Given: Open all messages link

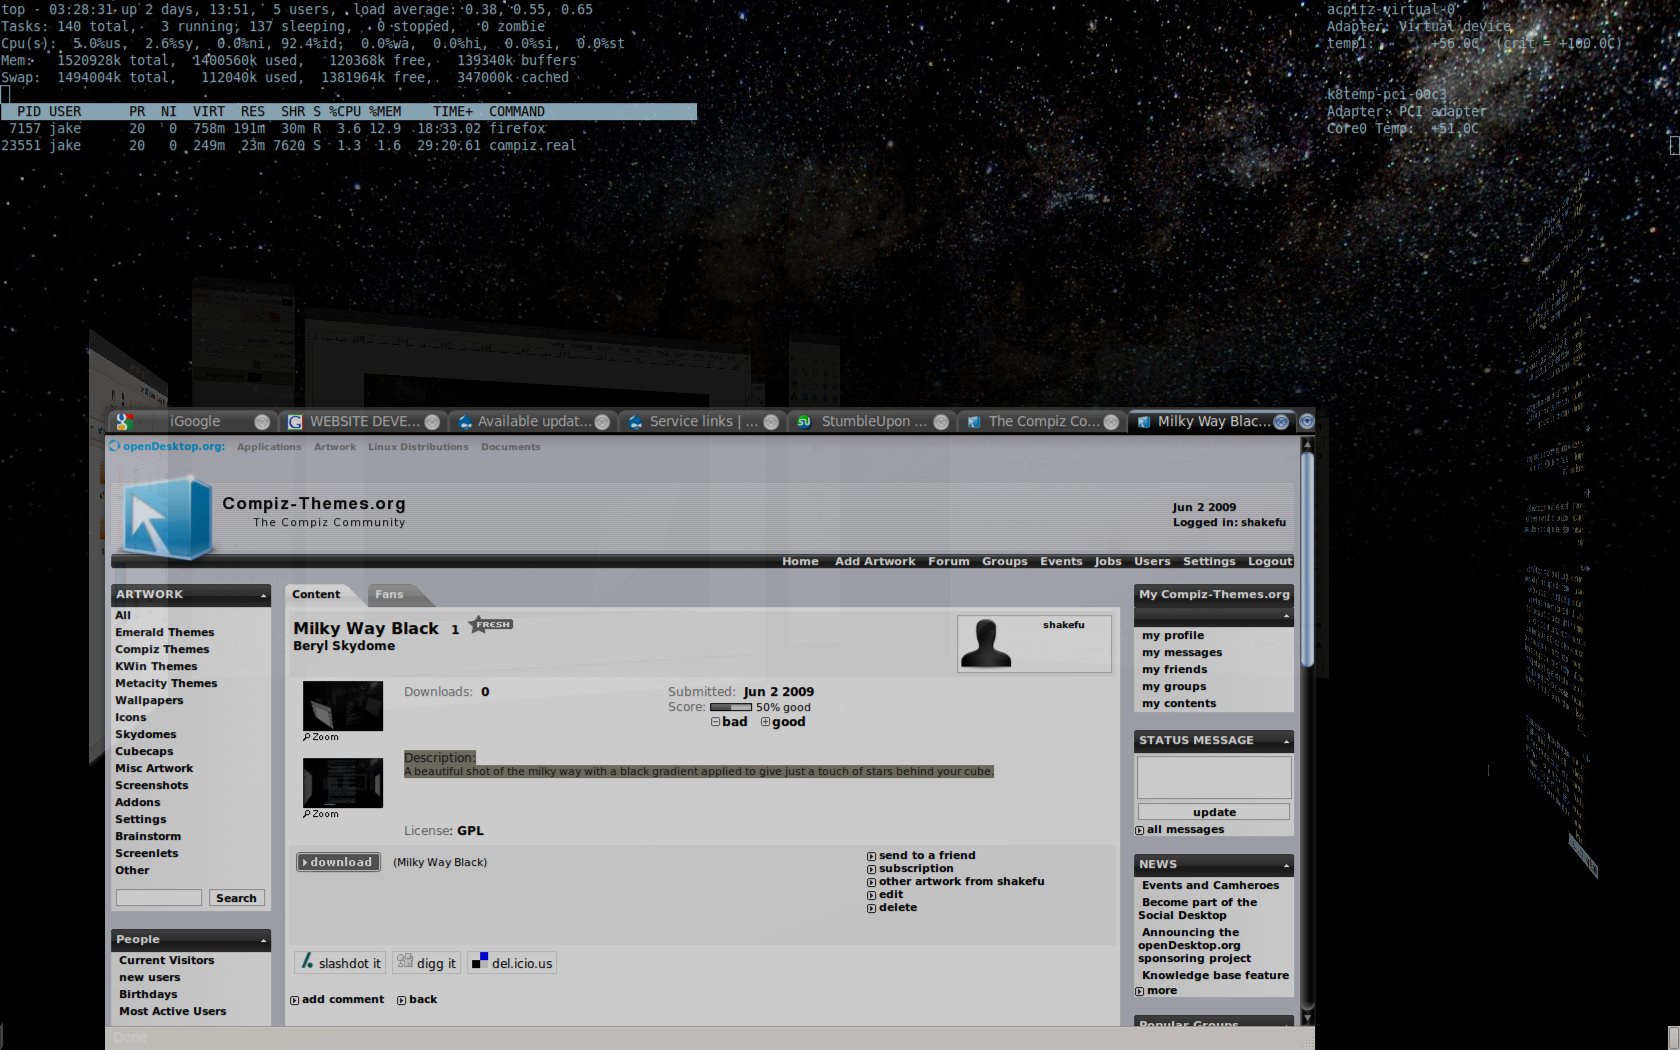Looking at the screenshot, I should pos(1180,830).
